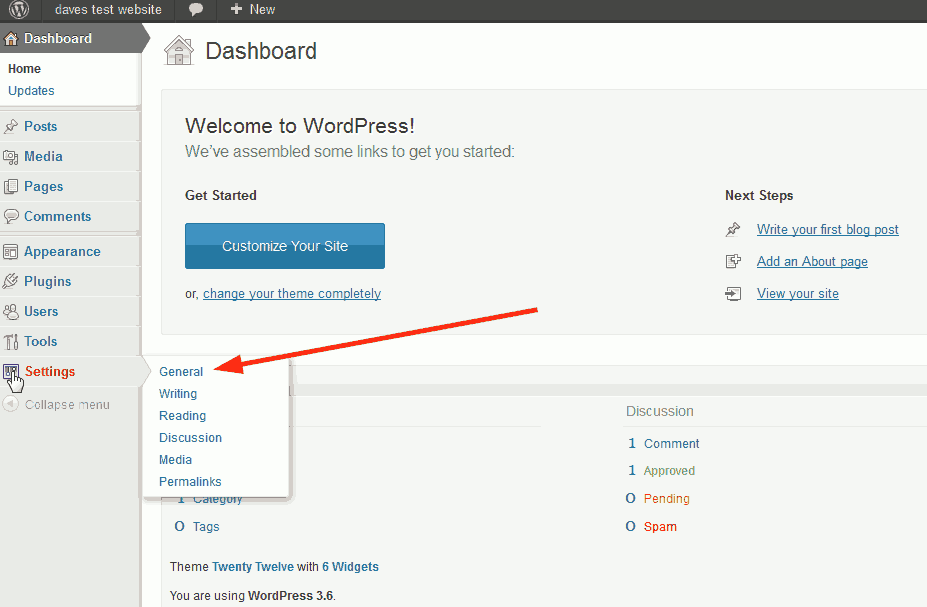Click the count number beside Spam
The width and height of the screenshot is (927, 607).
631,526
